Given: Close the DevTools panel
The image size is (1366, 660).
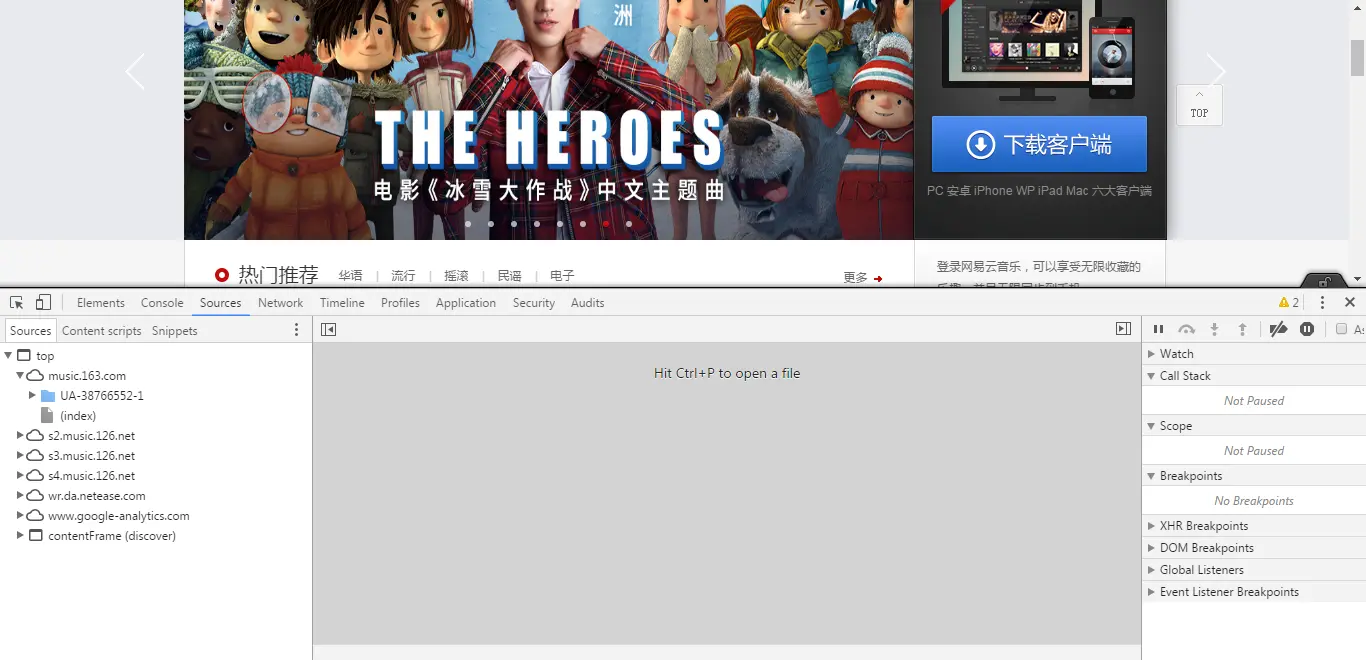Looking at the screenshot, I should coord(1350,302).
